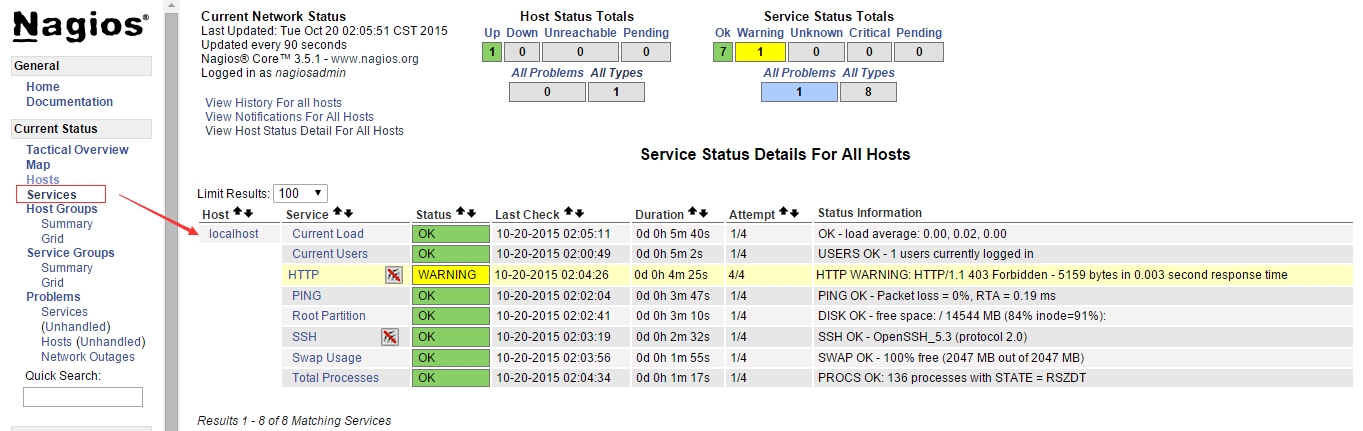Click the Ok service status header
The image size is (1363, 431).
(723, 33)
